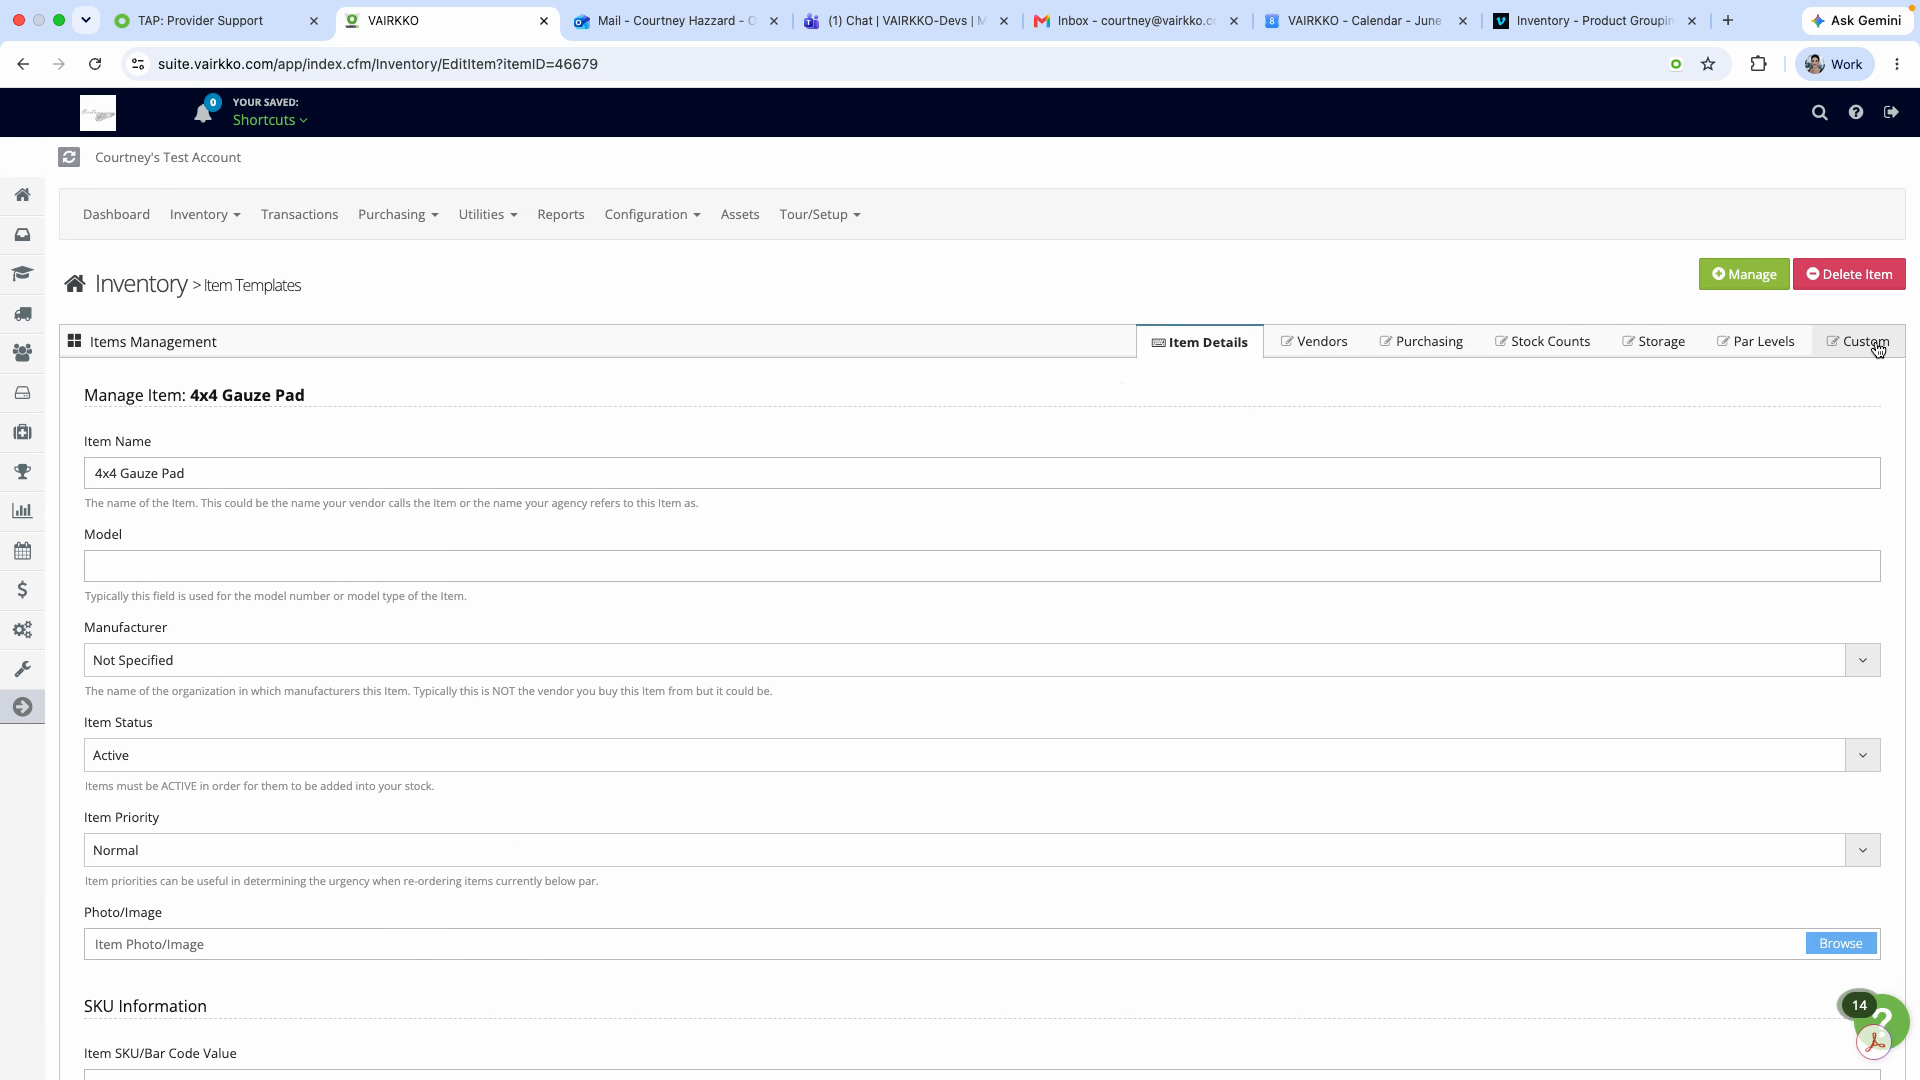The image size is (1920, 1080).
Task: Open the Shortcuts dropdown
Action: (x=270, y=120)
